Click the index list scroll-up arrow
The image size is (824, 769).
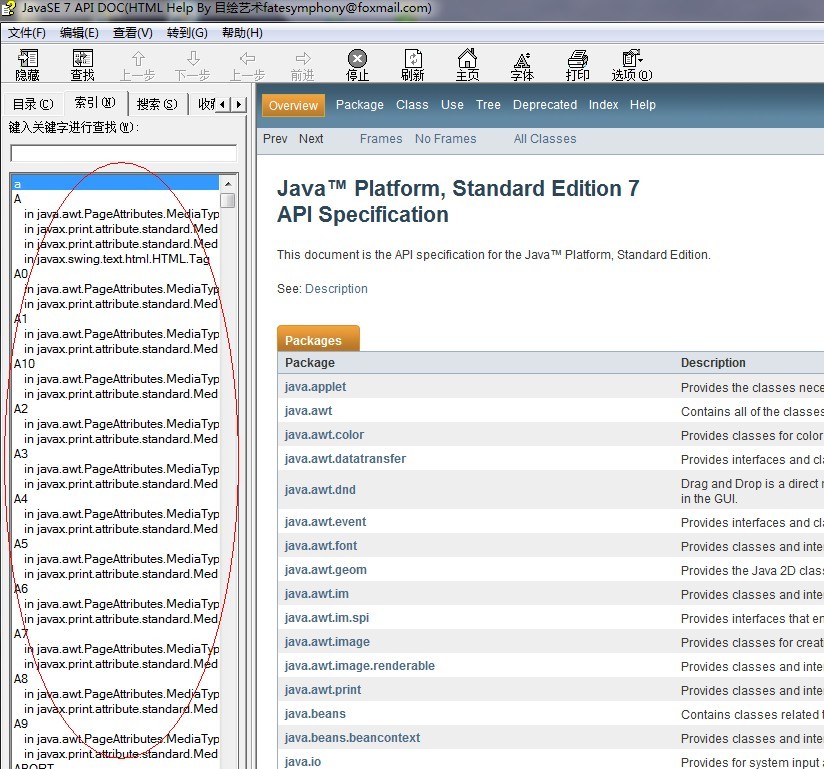(228, 184)
